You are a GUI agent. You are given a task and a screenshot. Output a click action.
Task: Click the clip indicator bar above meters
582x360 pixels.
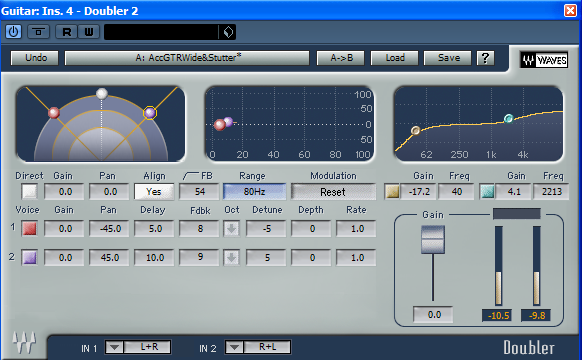click(516, 214)
